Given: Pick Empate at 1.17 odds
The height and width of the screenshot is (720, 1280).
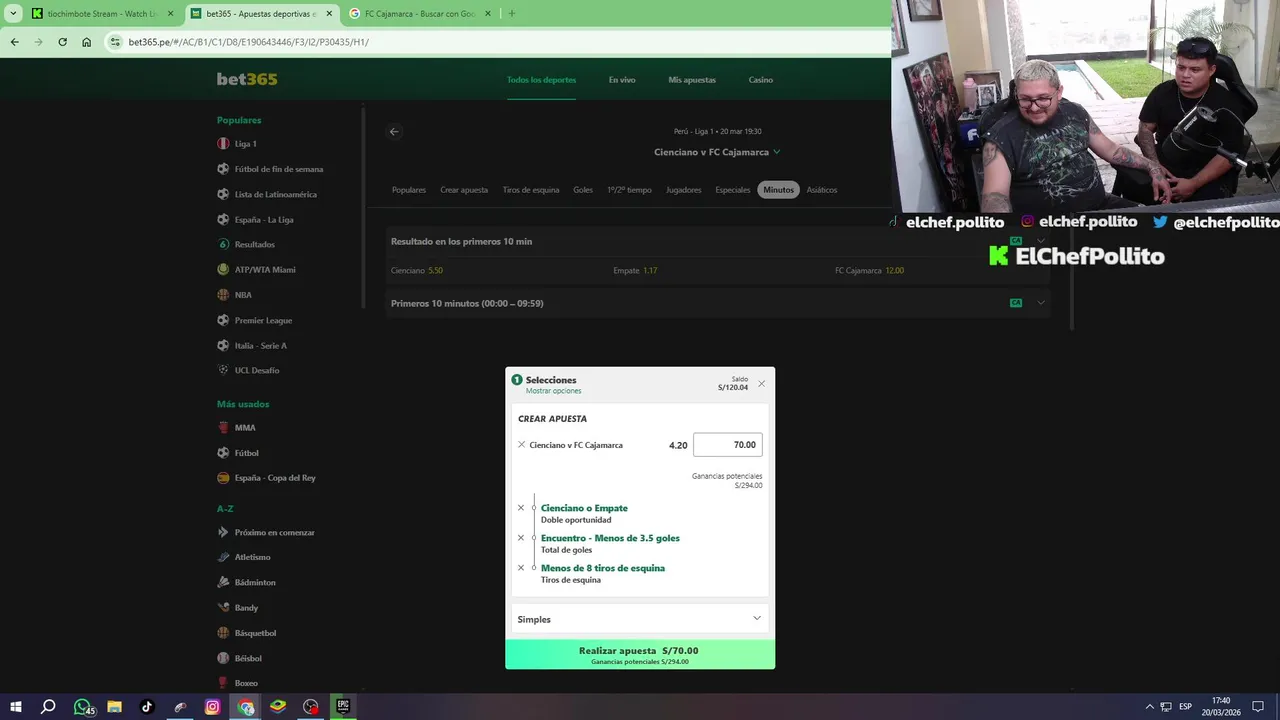Looking at the screenshot, I should pyautogui.click(x=635, y=271).
